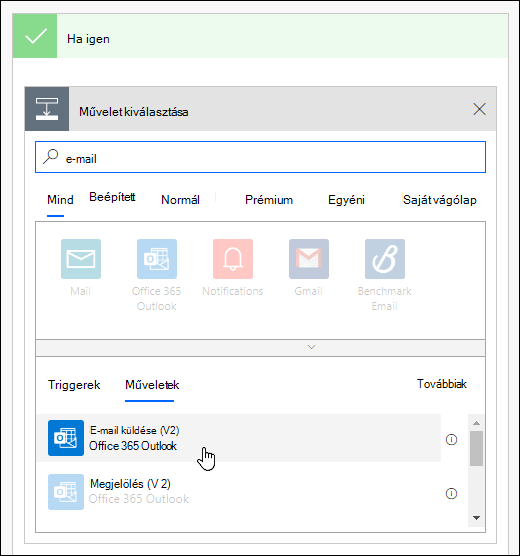Close the Művelet kiválasztása panel
Viewport: 520px width, 556px height.
[x=479, y=109]
